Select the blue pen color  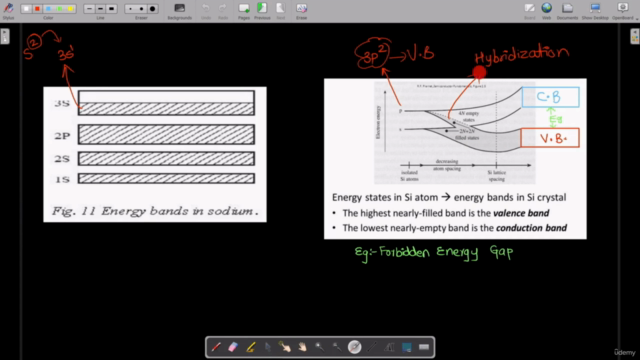click(x=48, y=9)
